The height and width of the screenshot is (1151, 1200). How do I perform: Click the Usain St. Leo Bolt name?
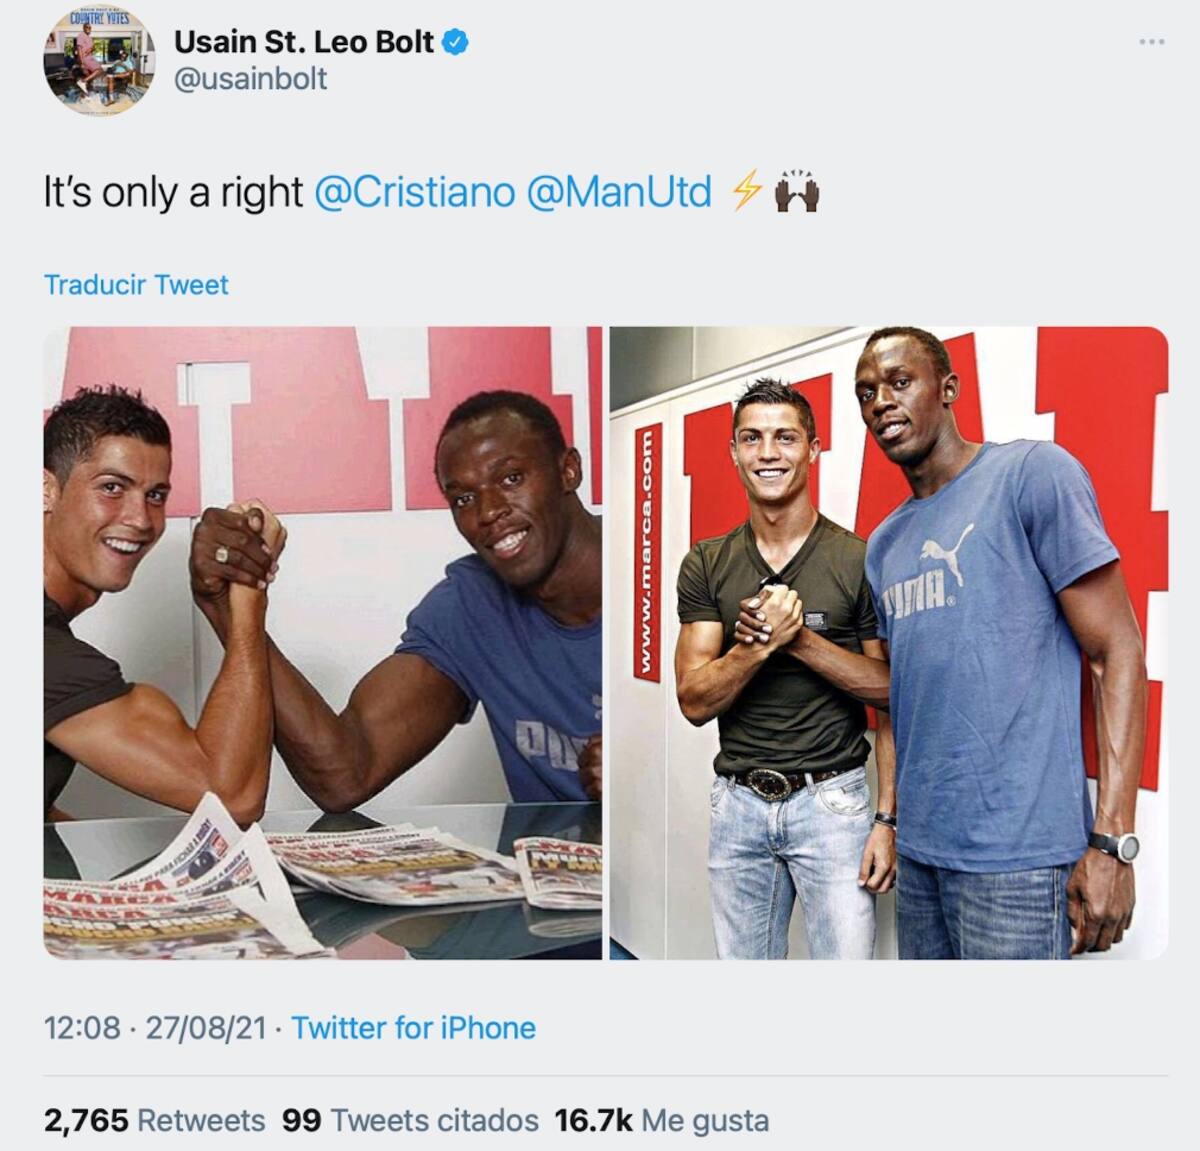[x=304, y=42]
